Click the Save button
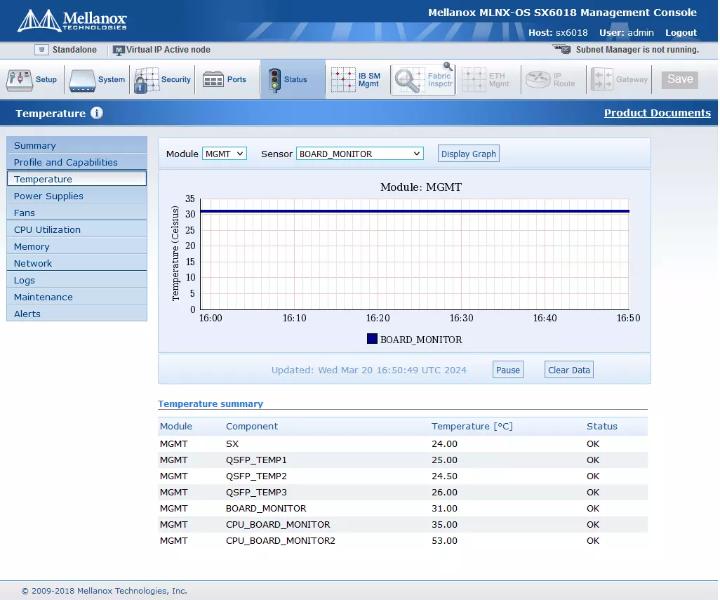This screenshot has width=720, height=600. click(680, 79)
